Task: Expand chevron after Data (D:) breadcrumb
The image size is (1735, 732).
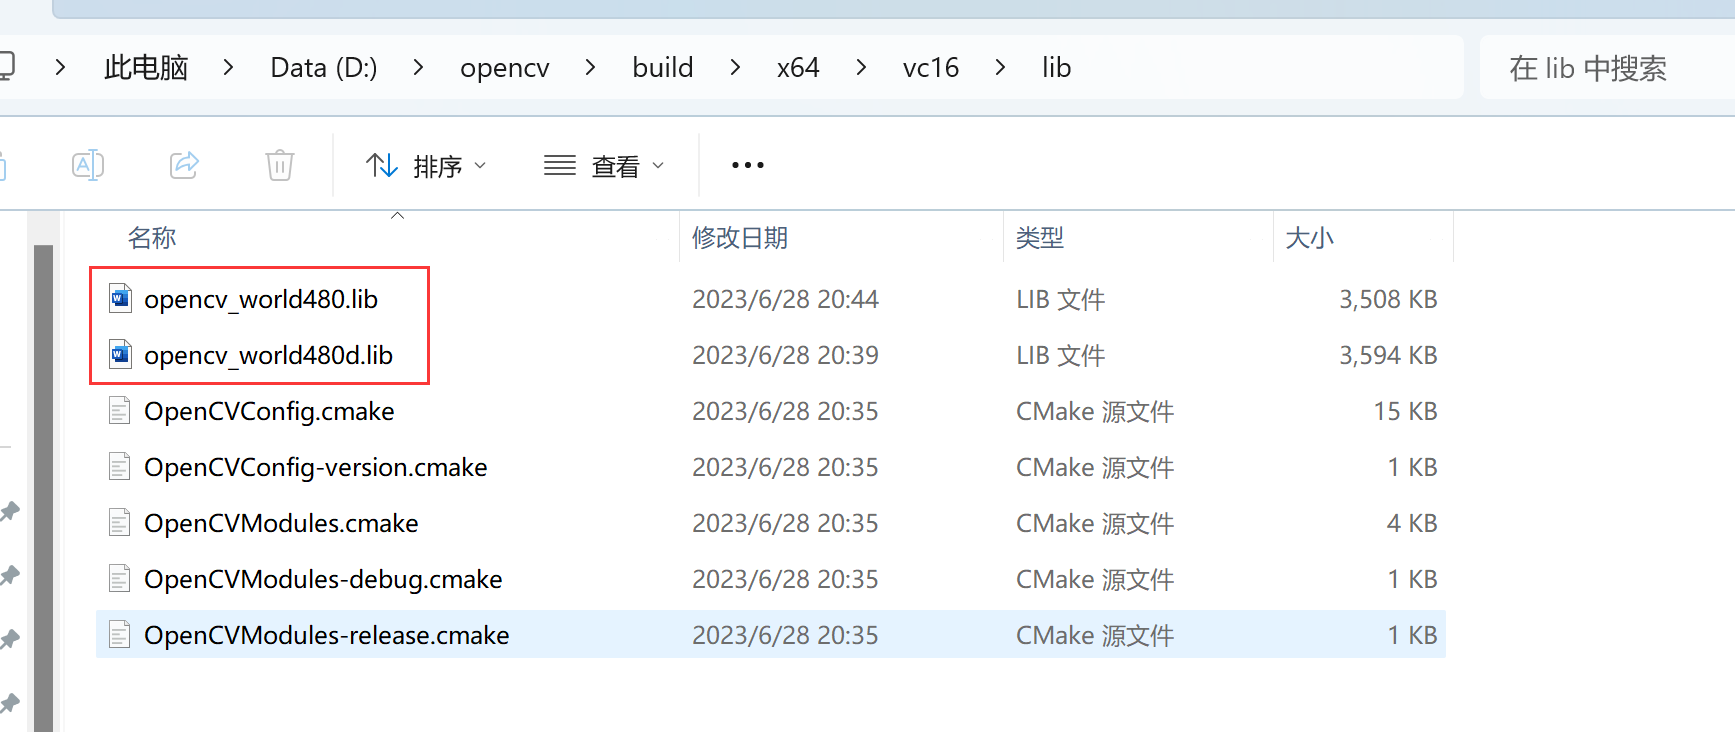Action: [418, 68]
